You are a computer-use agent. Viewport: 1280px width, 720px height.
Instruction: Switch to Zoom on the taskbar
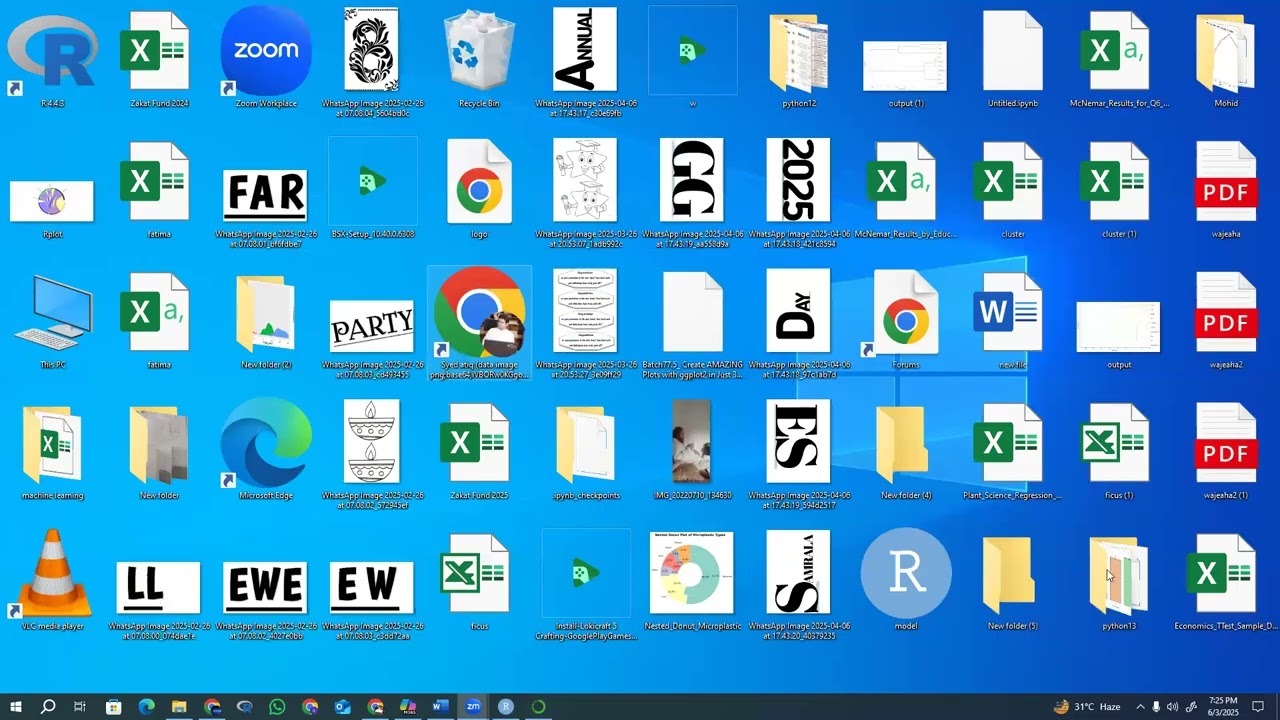coord(473,707)
